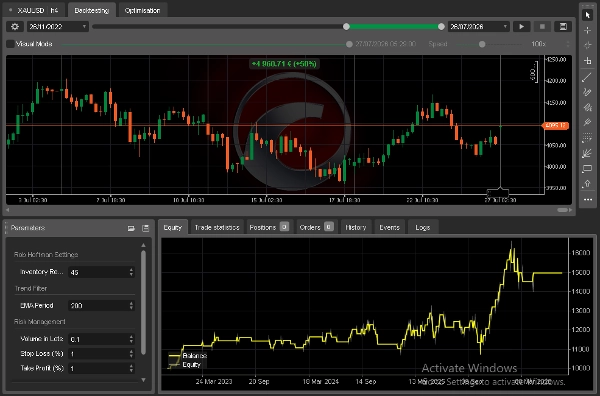Click the Take Profit stepper arrows
This screenshot has width=600, height=396.
pos(131,368)
